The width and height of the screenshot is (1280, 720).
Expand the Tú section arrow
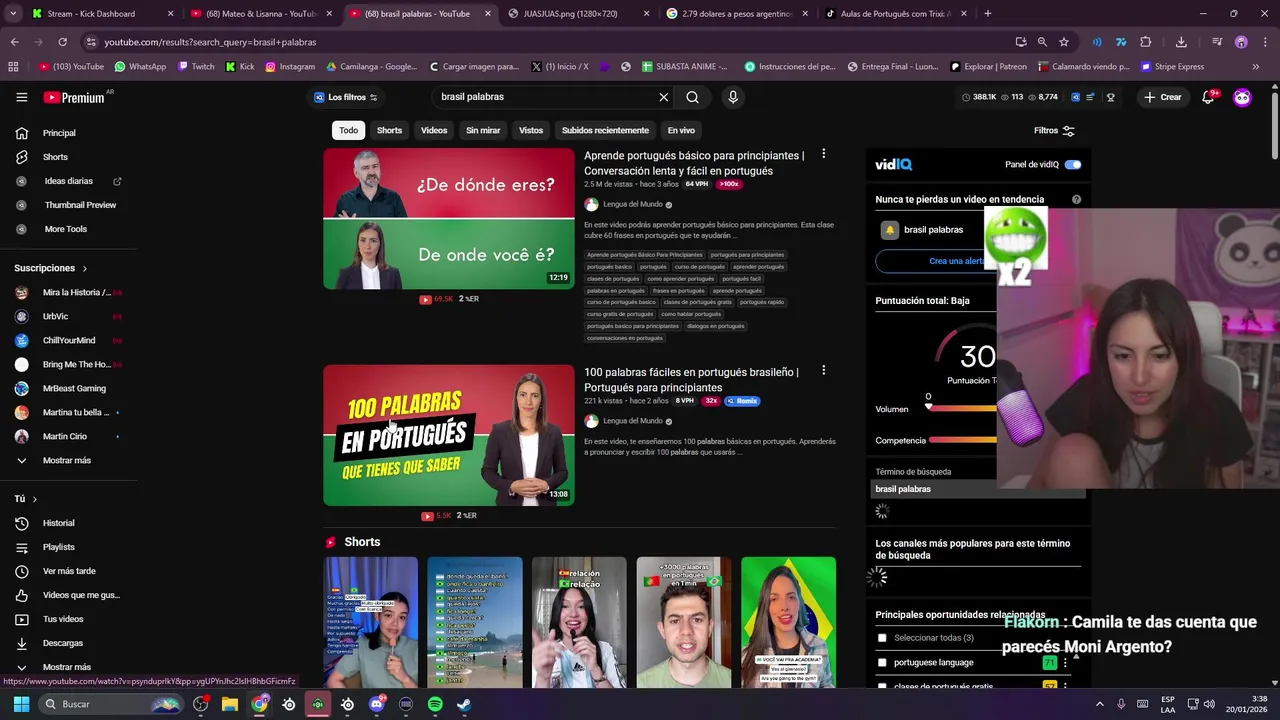(34, 499)
